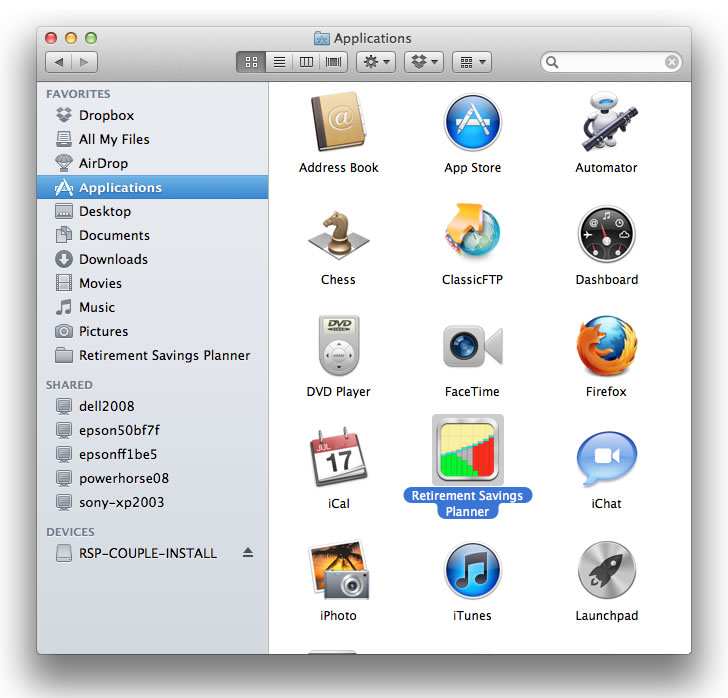
Task: Click the ClassicFTP label text
Action: [472, 280]
